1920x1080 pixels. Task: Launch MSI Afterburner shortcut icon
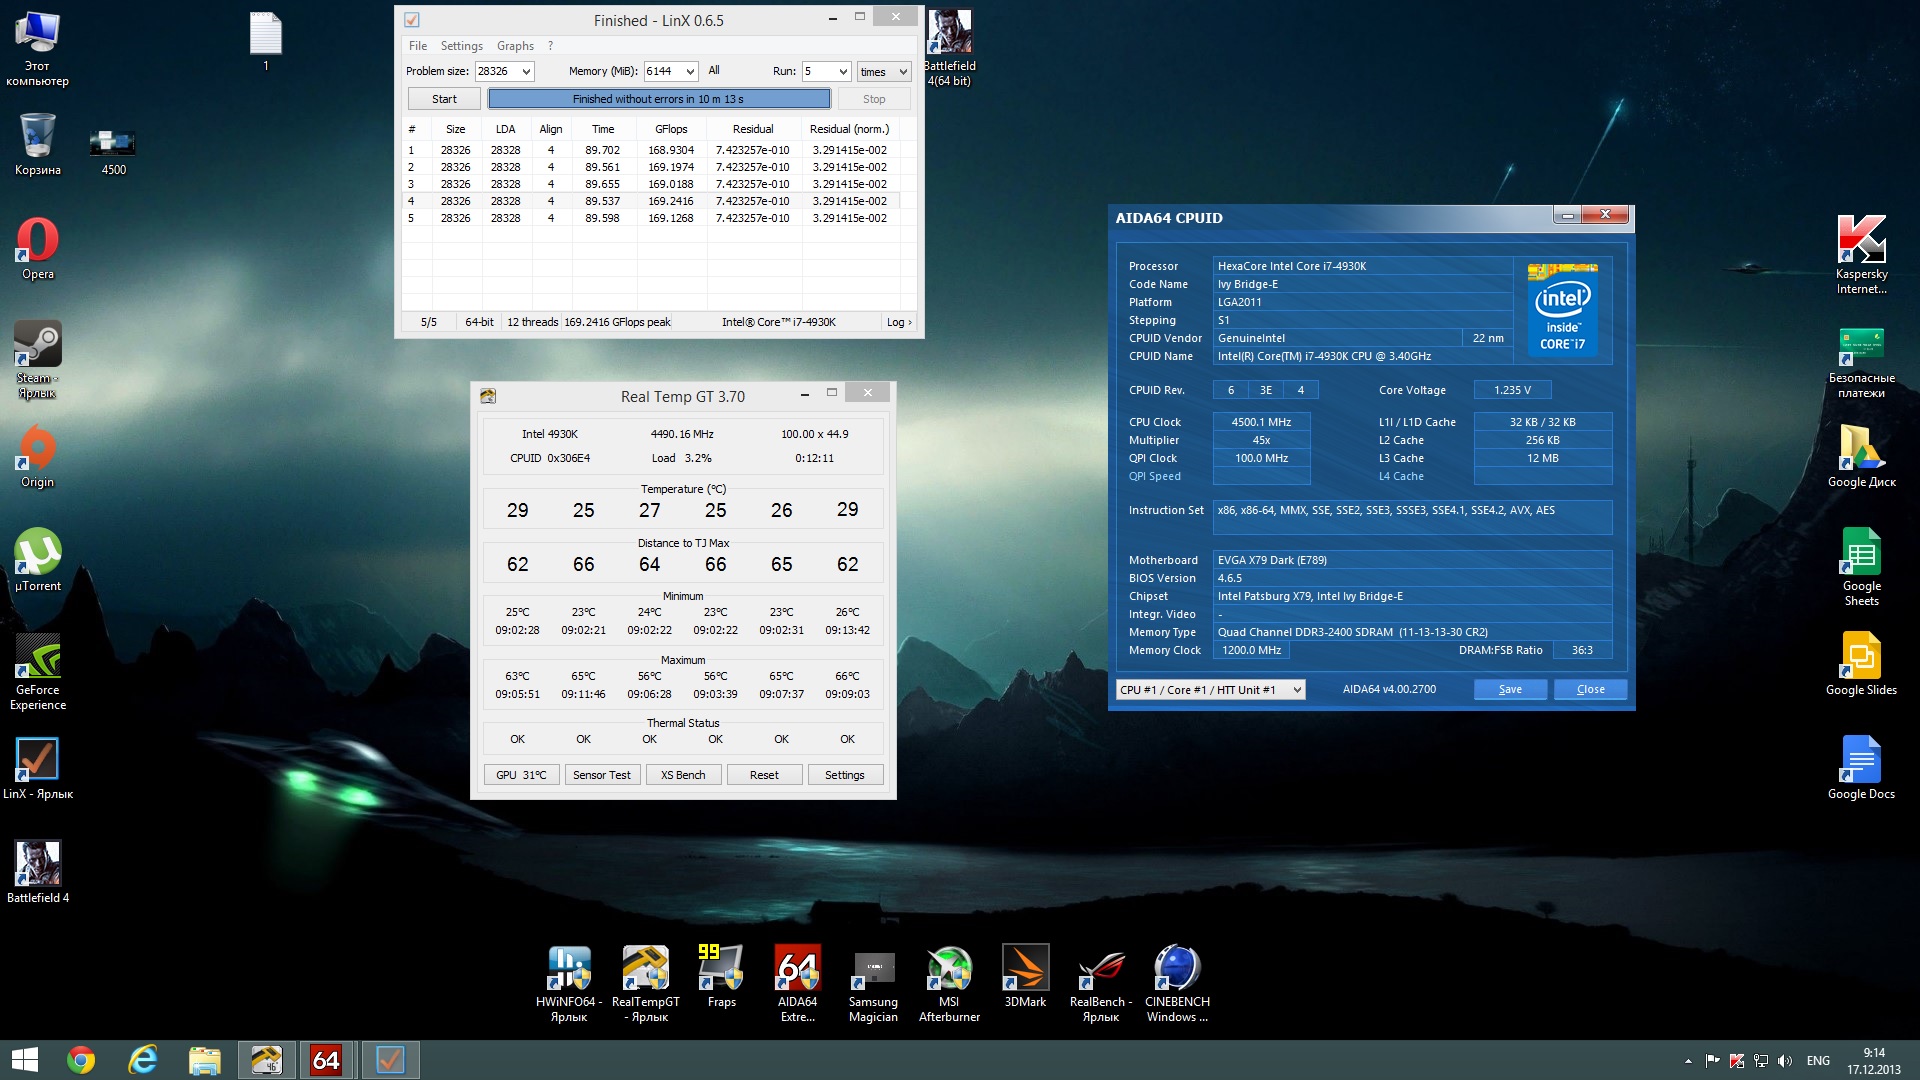tap(949, 969)
